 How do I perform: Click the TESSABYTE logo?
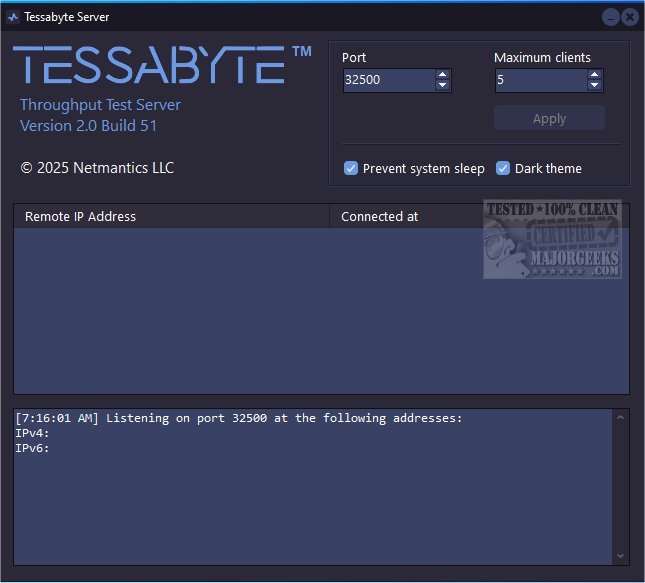[162, 65]
